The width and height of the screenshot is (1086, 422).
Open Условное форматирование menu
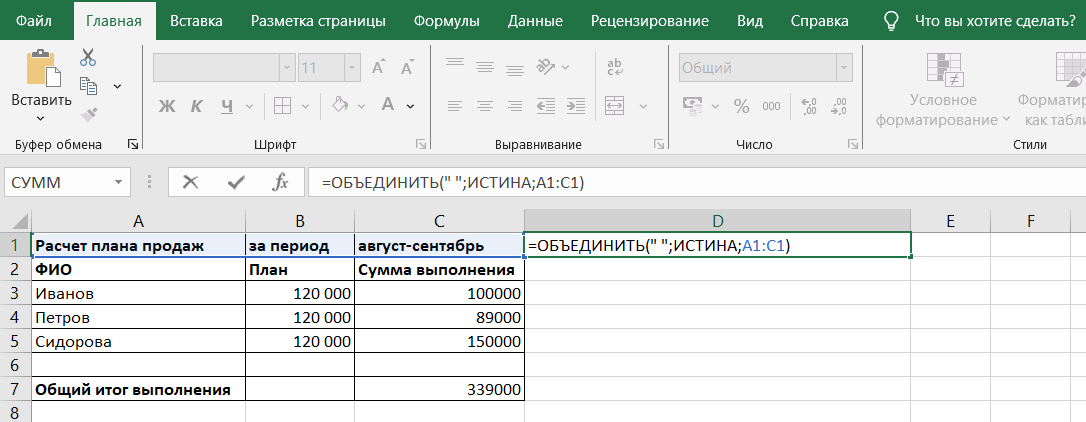[943, 90]
